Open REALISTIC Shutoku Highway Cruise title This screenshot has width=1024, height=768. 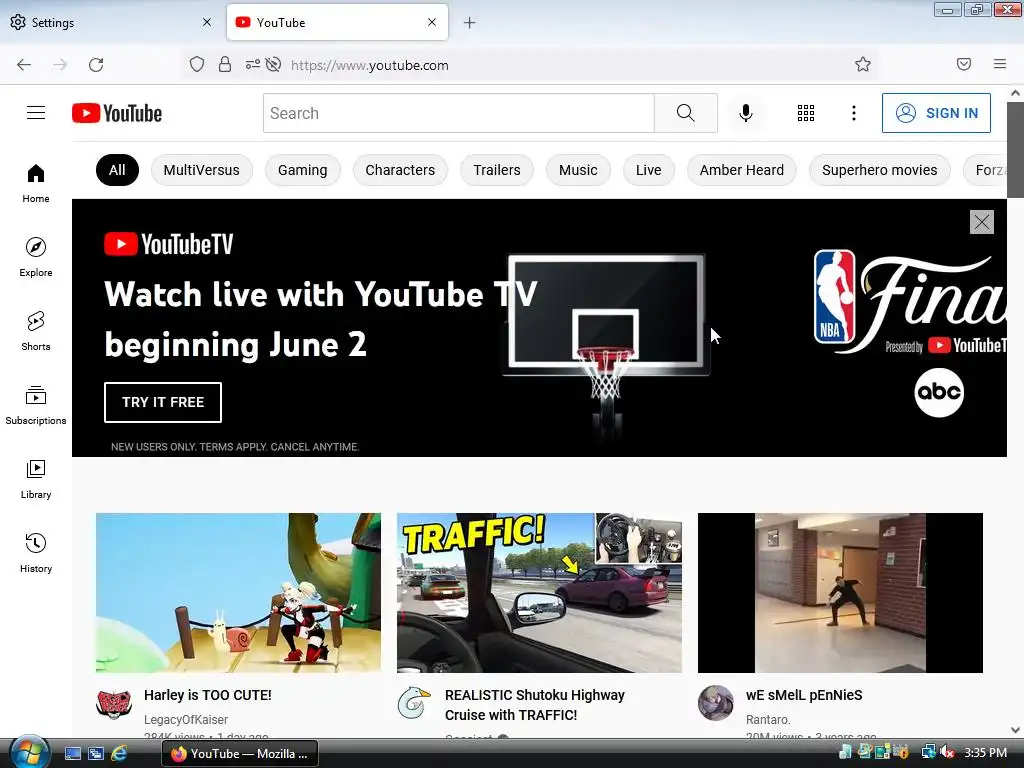(x=534, y=705)
